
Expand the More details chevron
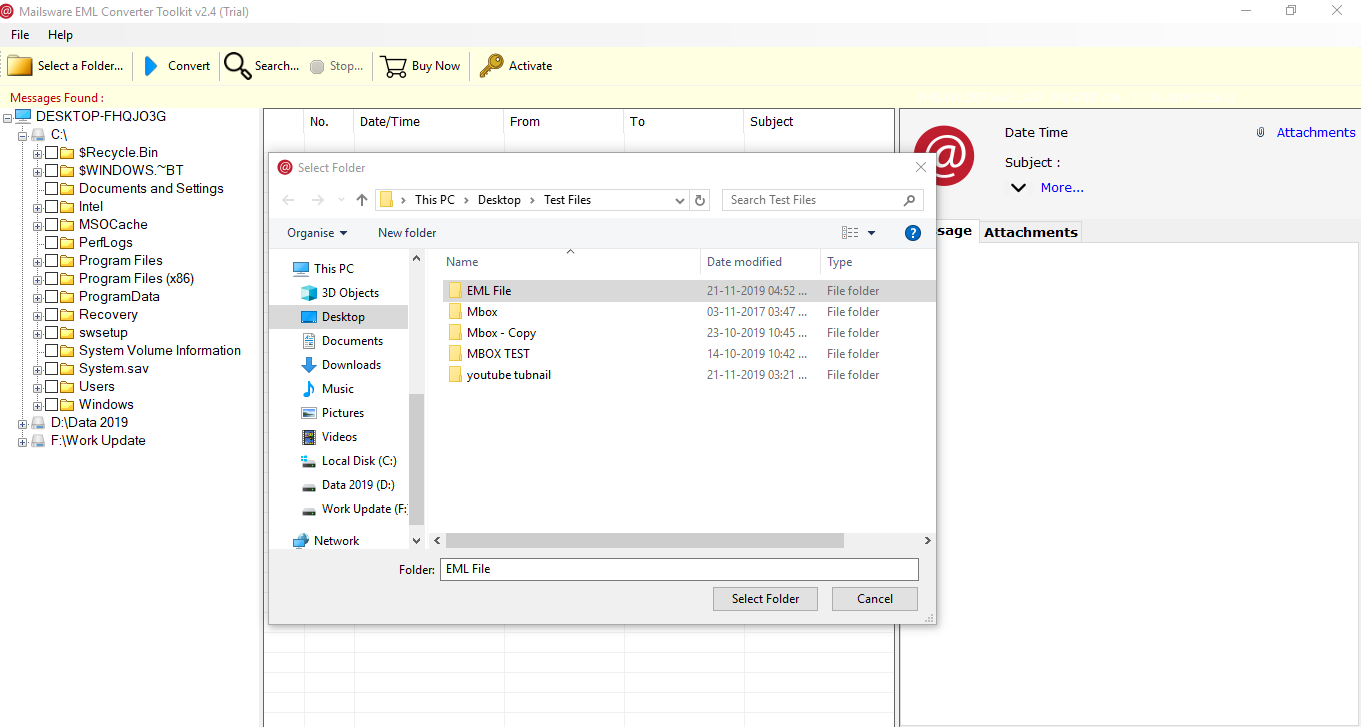[1018, 188]
